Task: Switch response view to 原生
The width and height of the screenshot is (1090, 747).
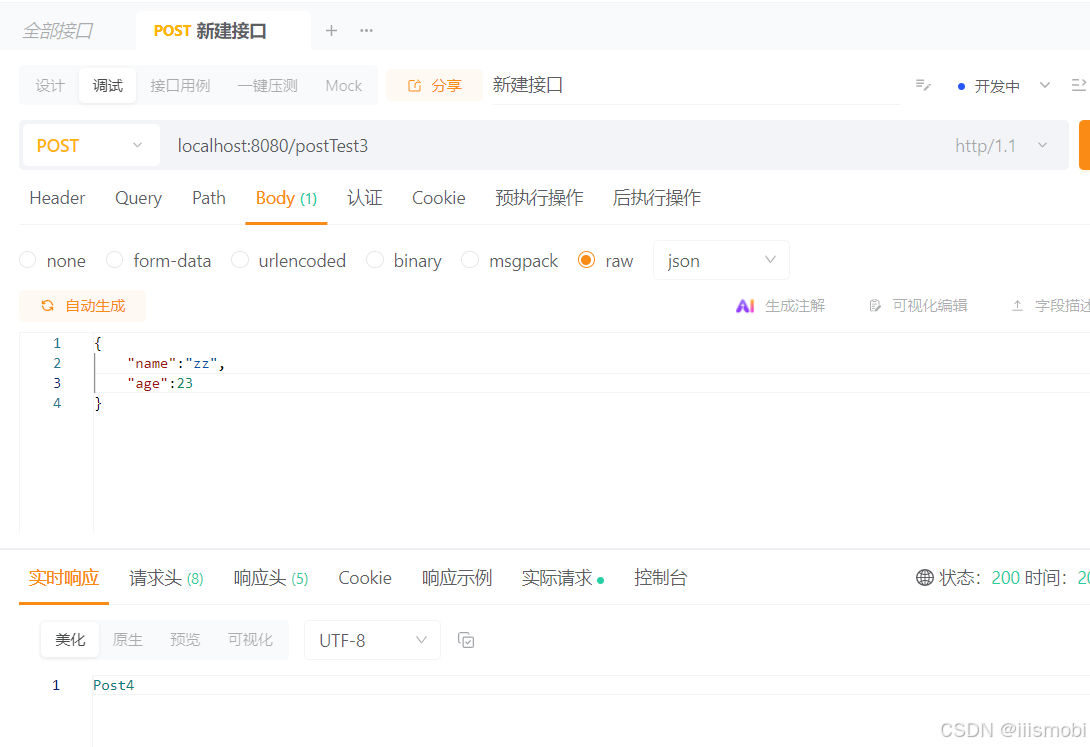Action: [127, 640]
